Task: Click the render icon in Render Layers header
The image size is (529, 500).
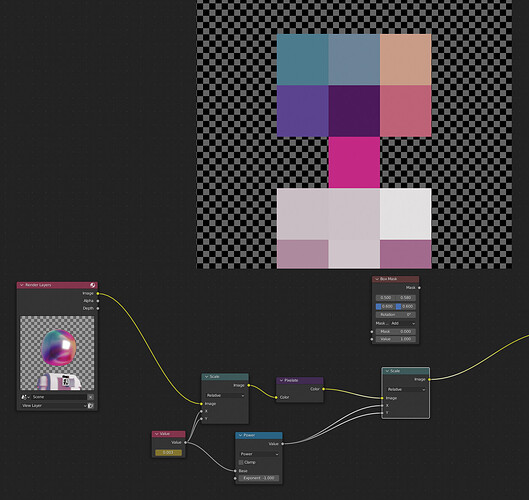Action: 92,285
